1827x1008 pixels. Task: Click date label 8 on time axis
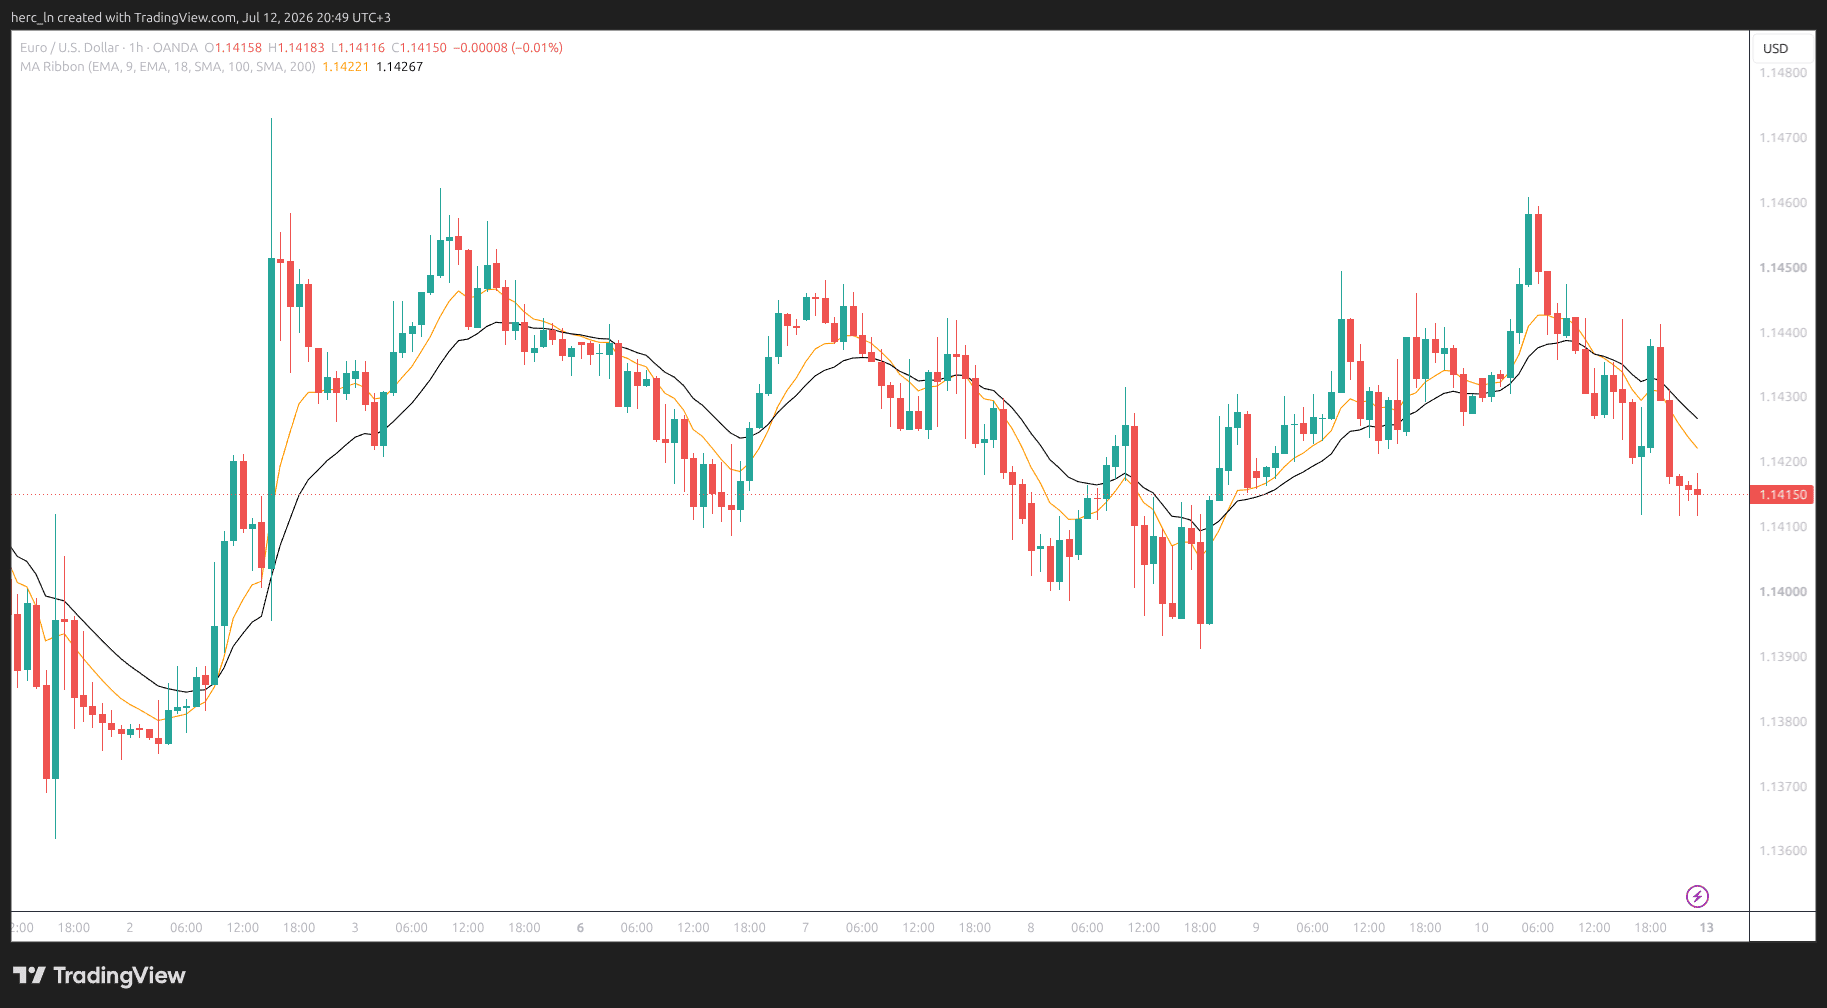[1031, 928]
